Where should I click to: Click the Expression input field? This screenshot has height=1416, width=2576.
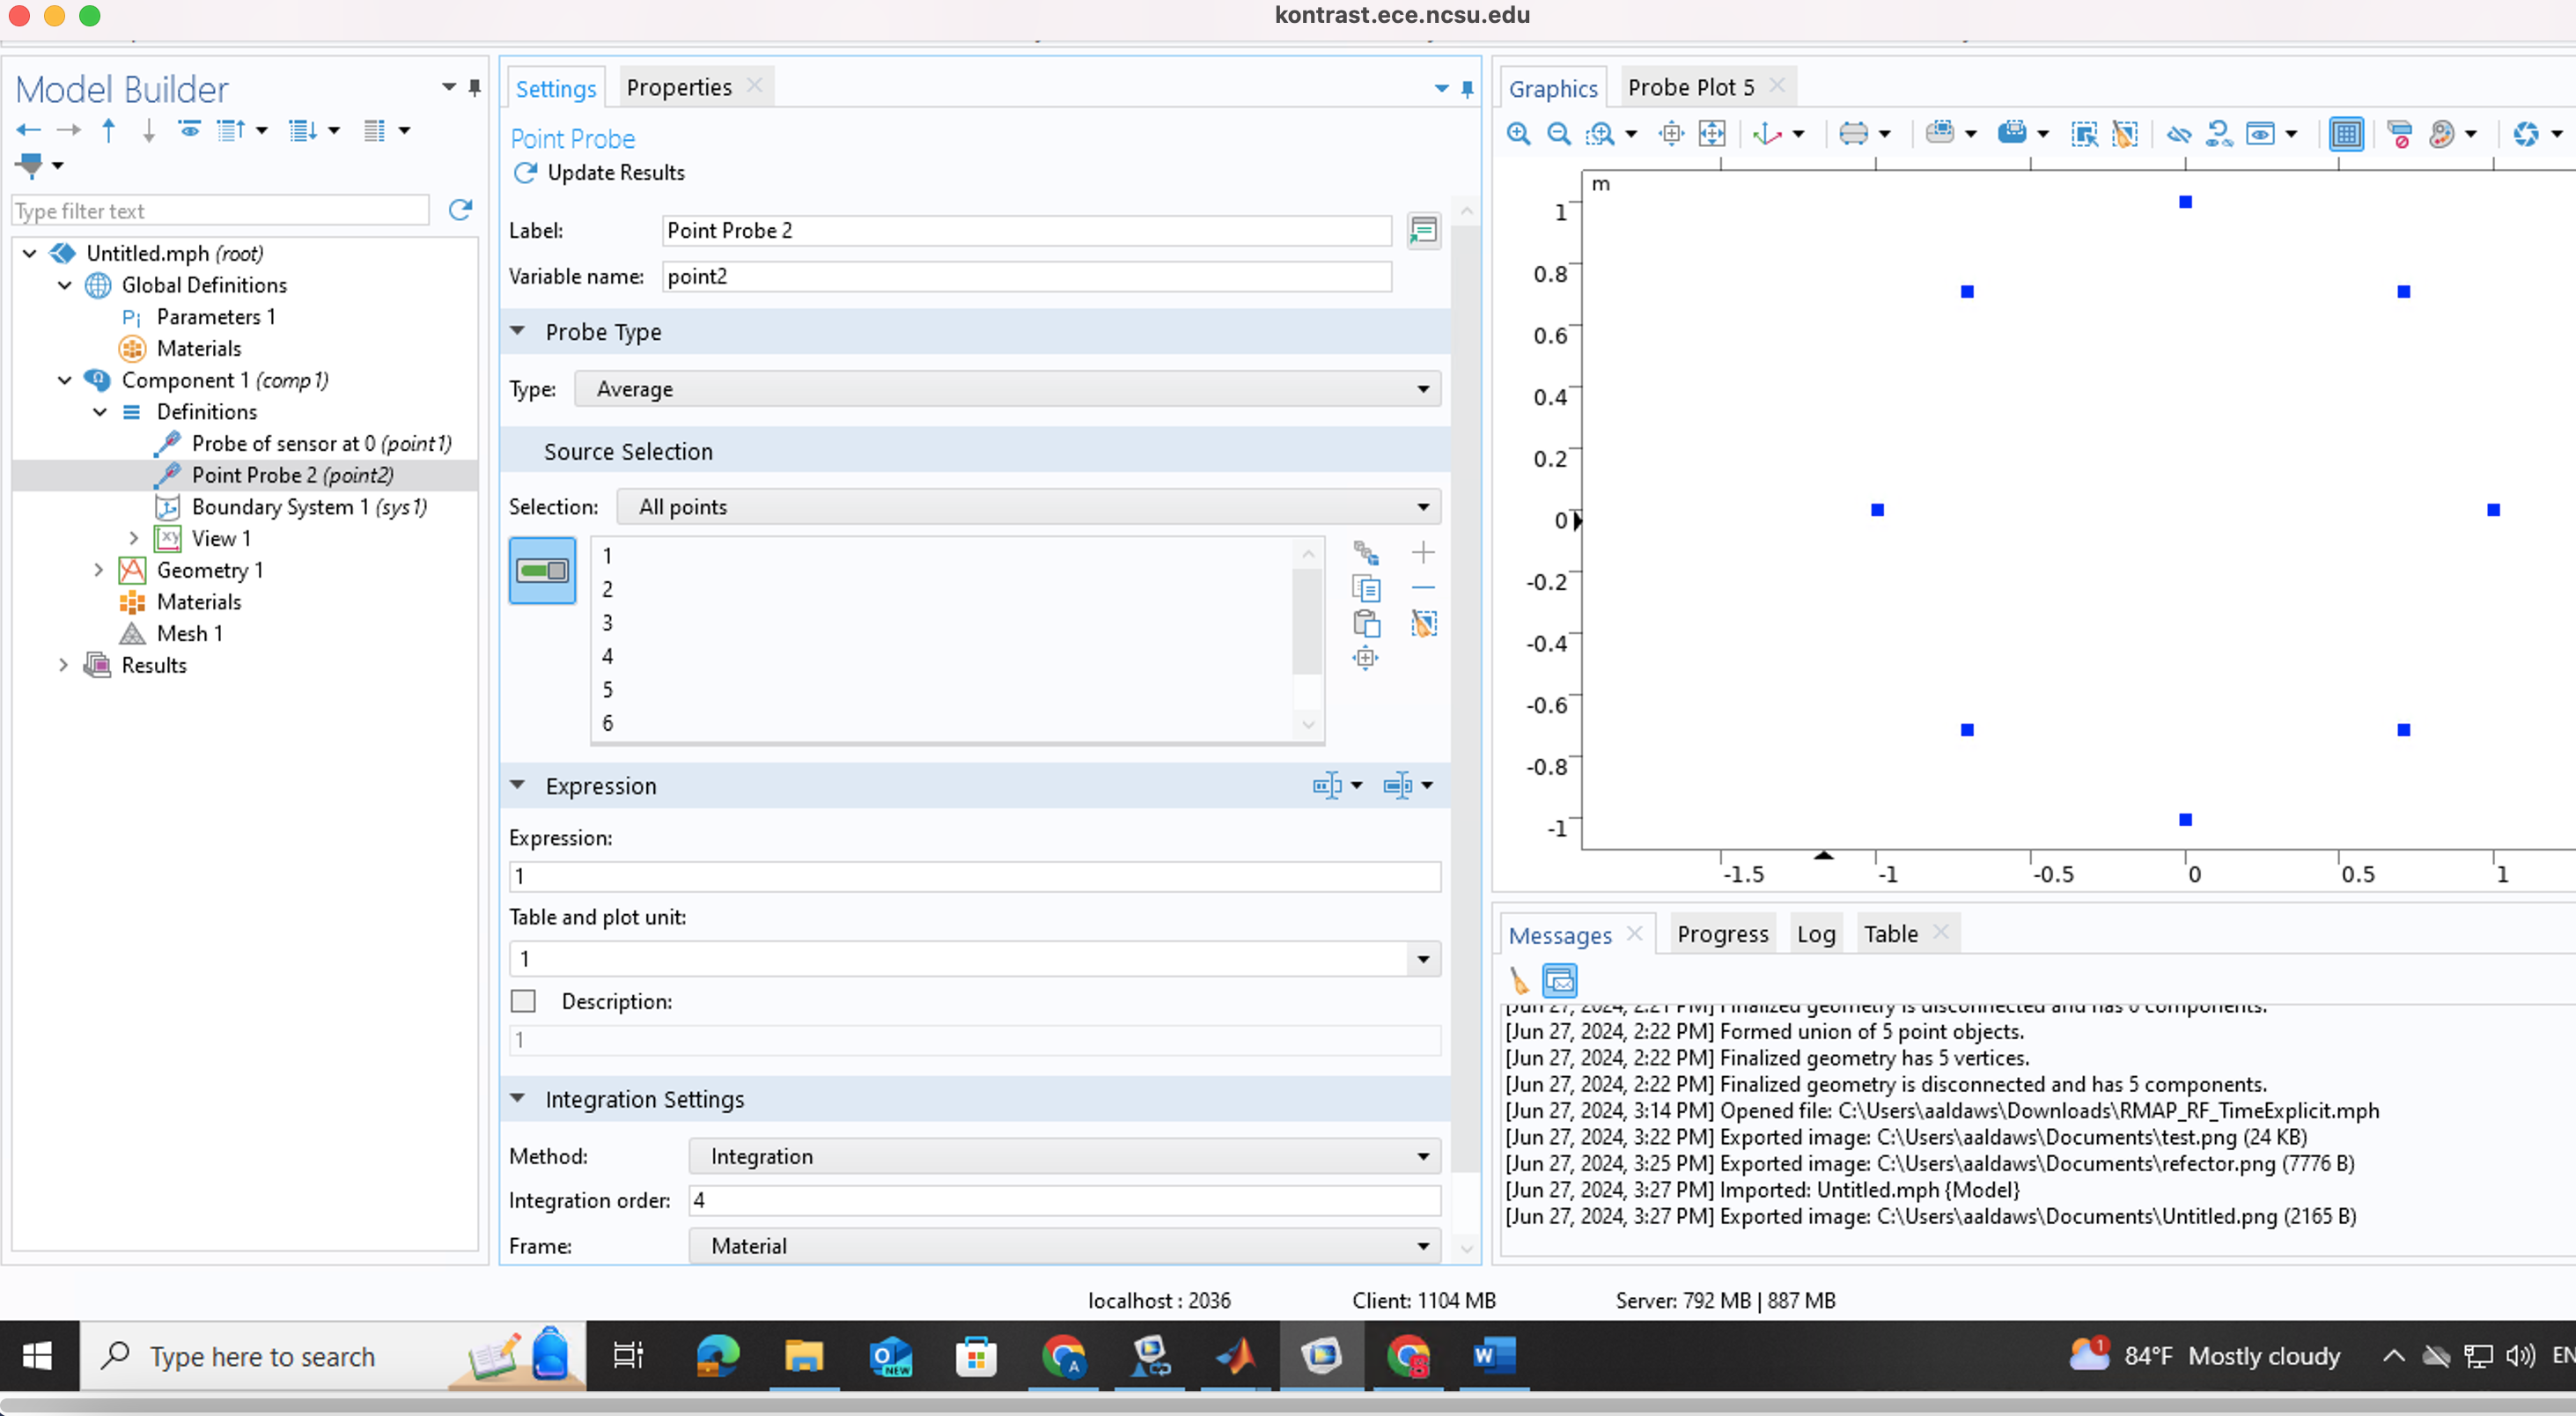coord(974,876)
